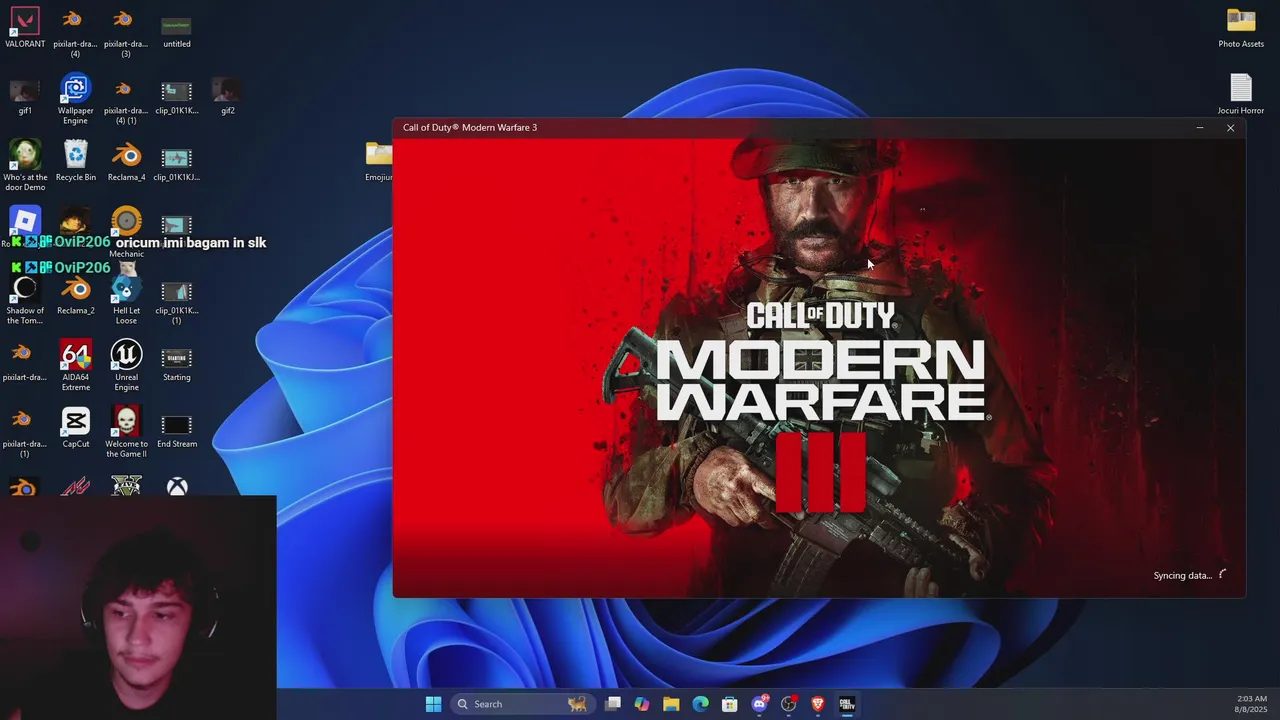
Task: Select the Reclama_2 Blender file
Action: click(75, 296)
